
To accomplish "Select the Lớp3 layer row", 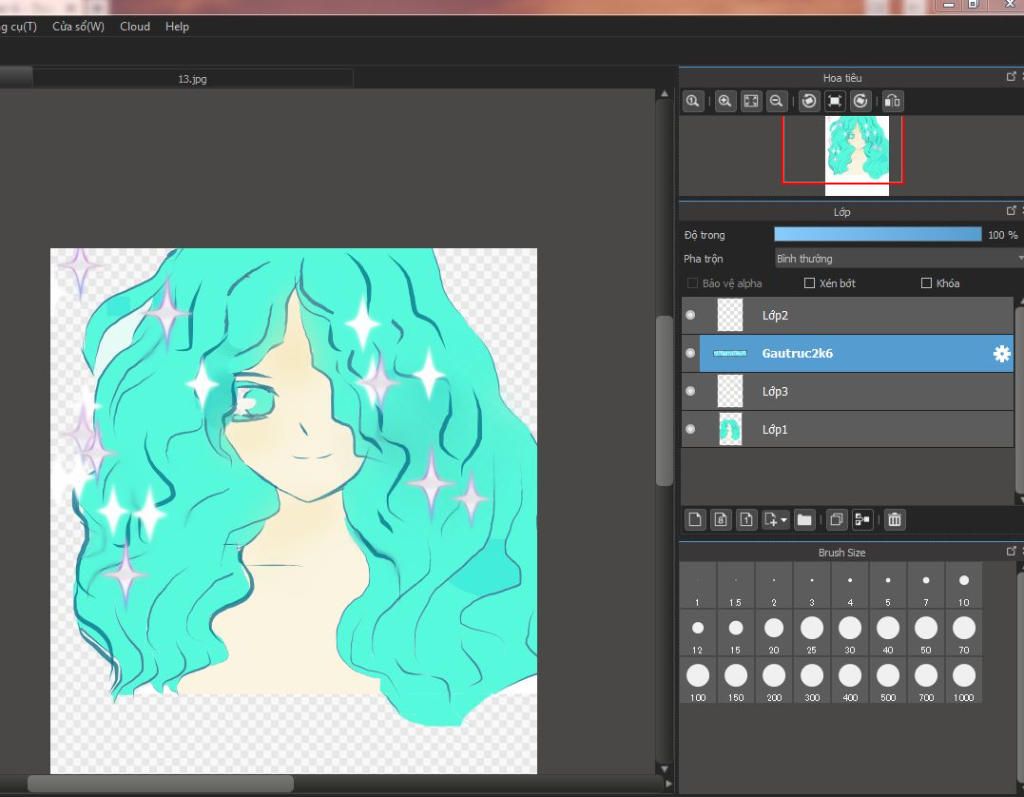I will [848, 391].
